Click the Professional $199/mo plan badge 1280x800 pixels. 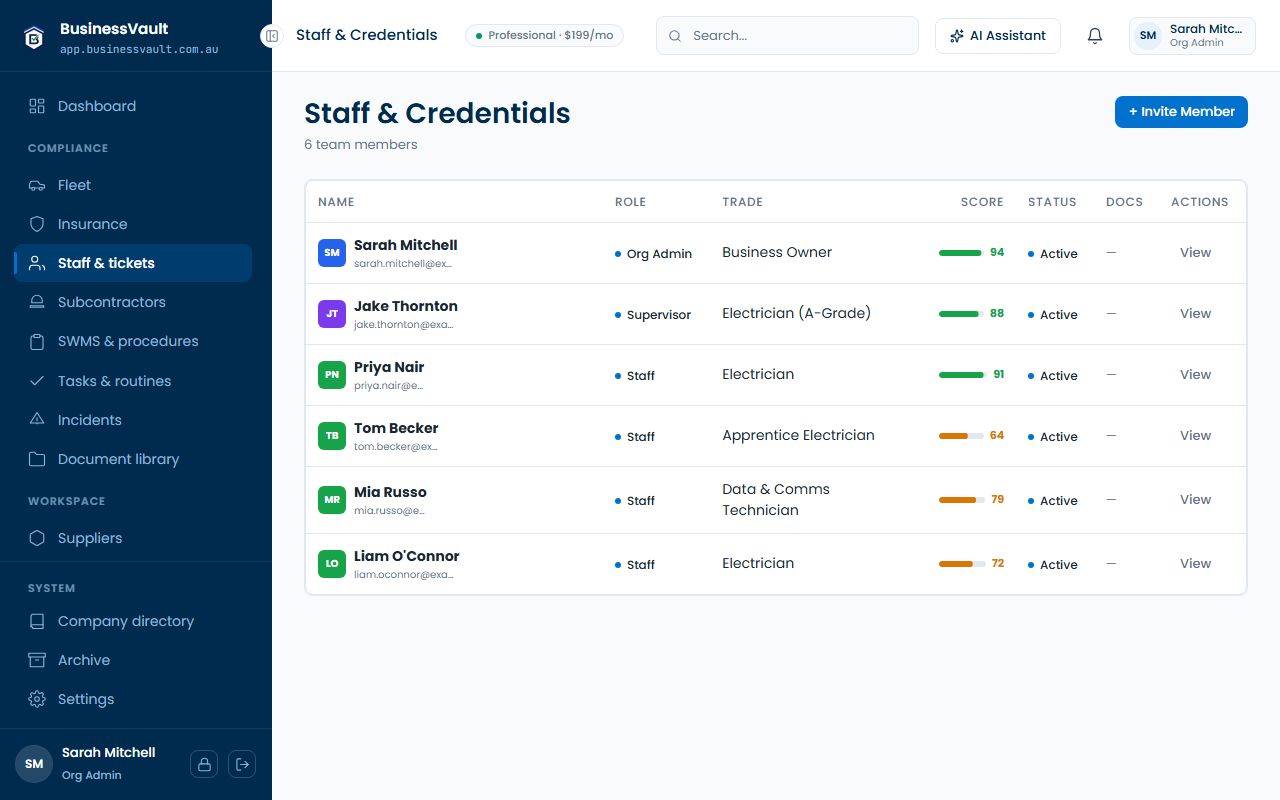tap(544, 36)
